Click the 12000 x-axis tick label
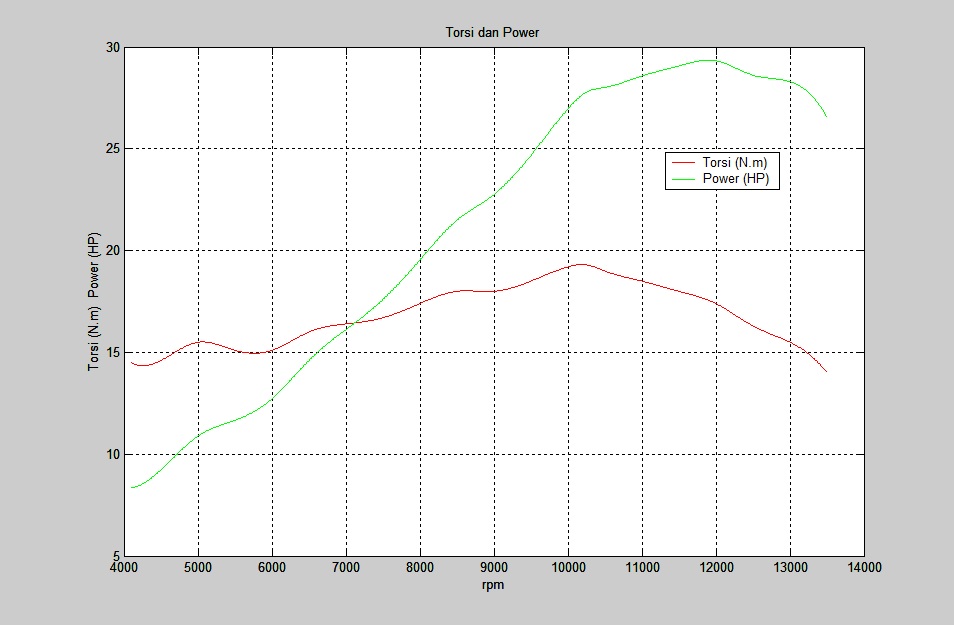 (716, 568)
